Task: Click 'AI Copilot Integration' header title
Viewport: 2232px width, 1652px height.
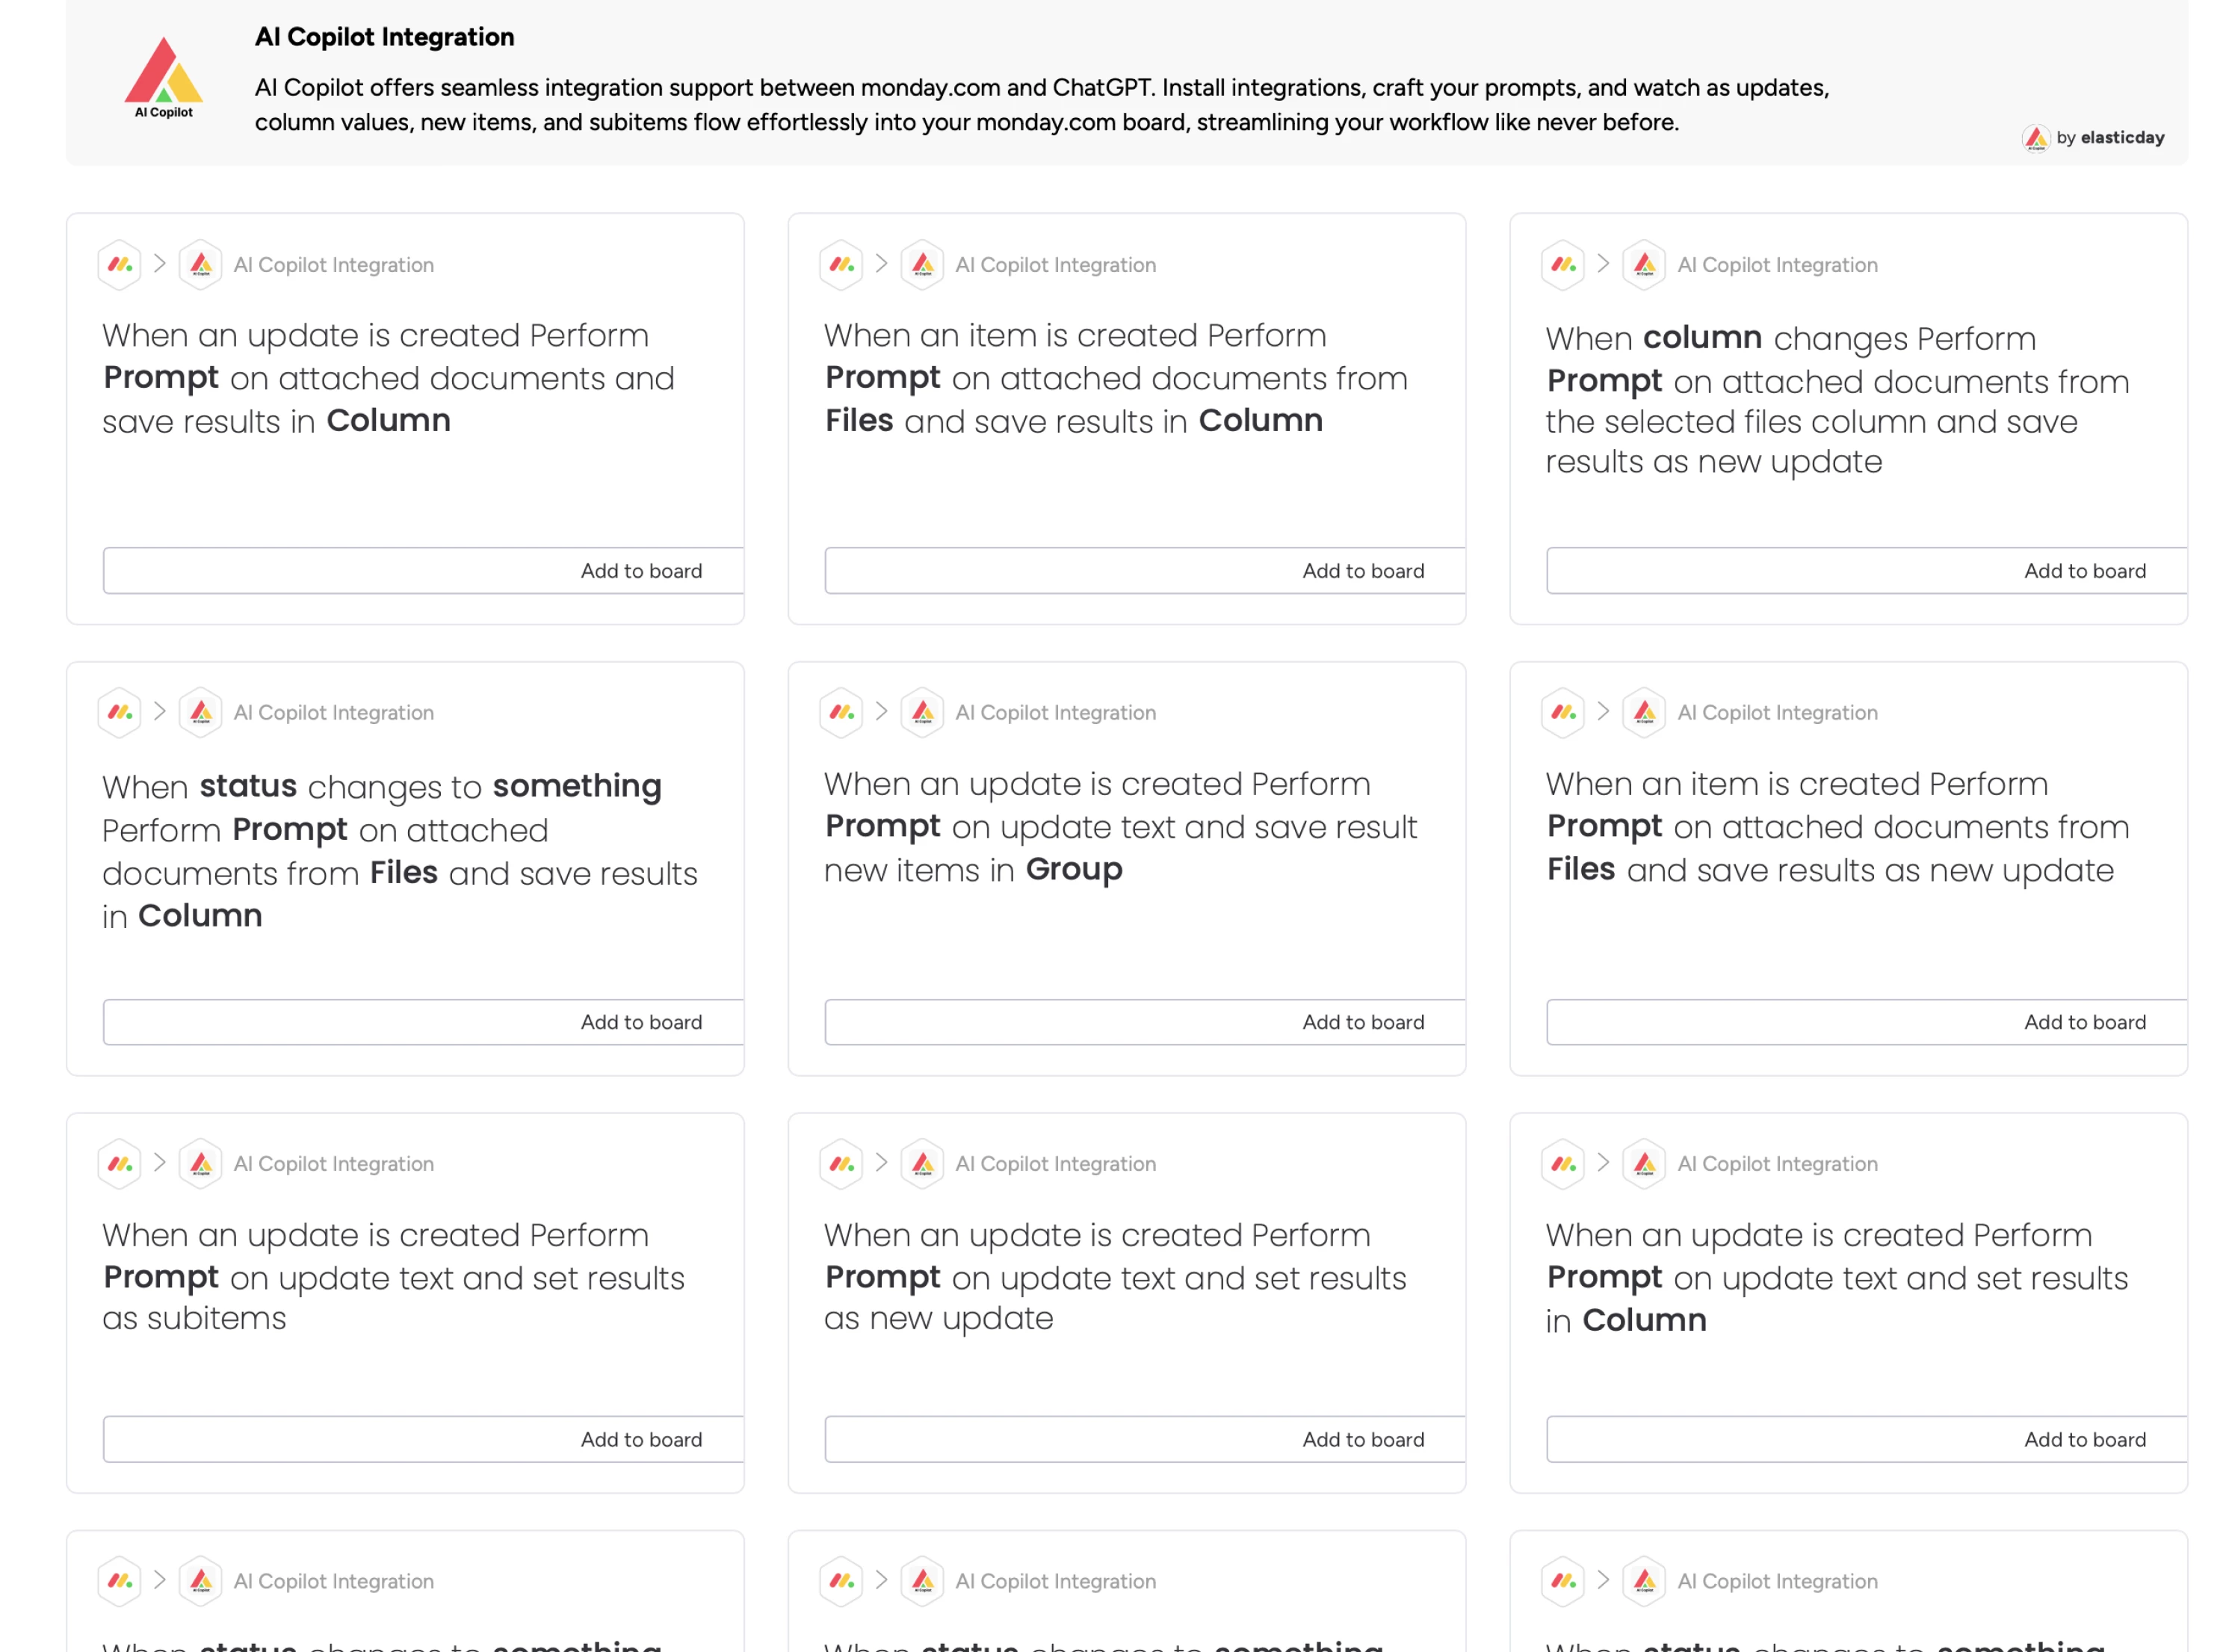Action: click(x=385, y=37)
